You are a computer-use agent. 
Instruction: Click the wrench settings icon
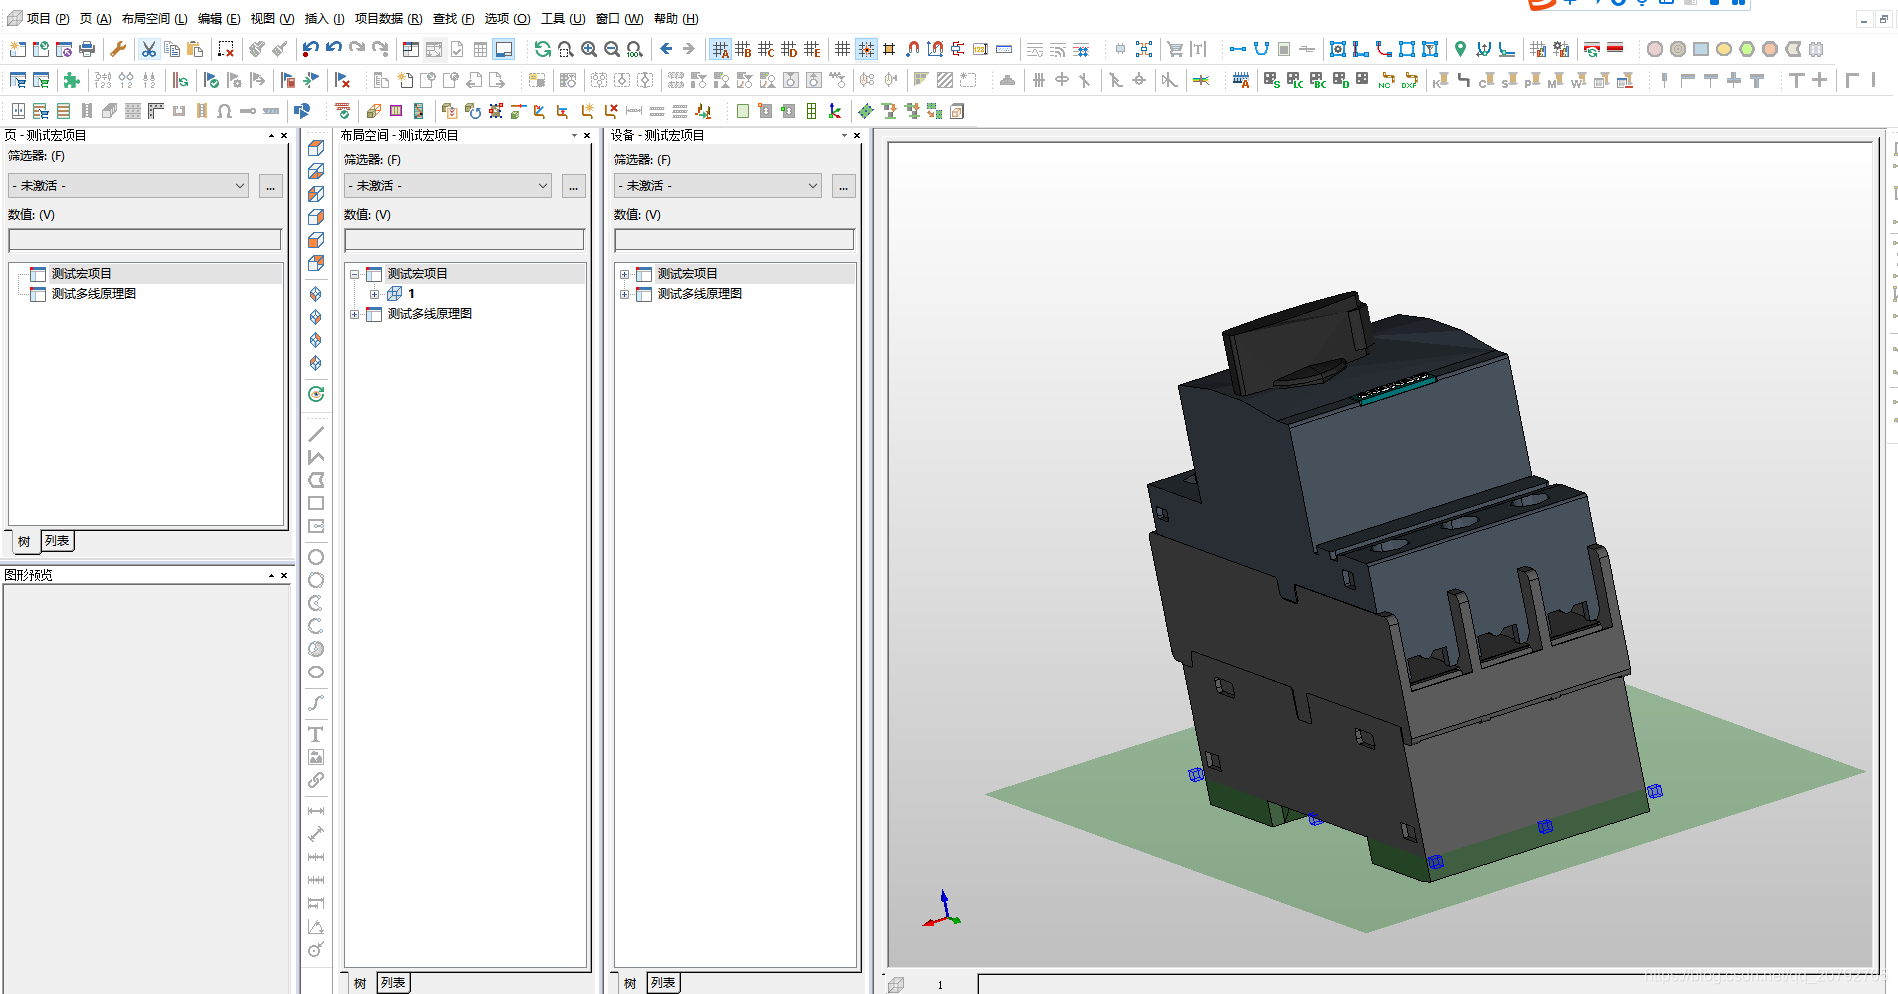[x=118, y=49]
